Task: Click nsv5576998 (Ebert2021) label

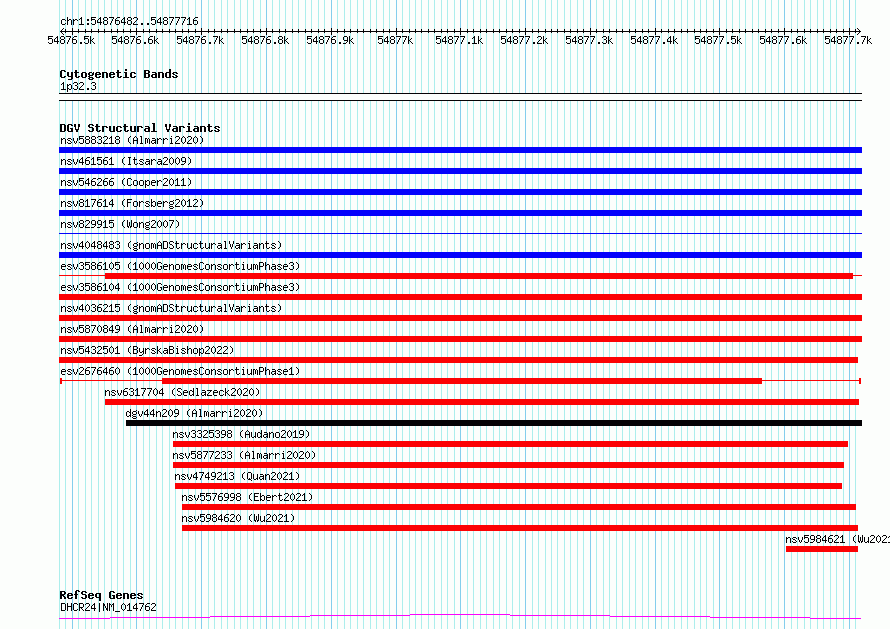Action: point(247,497)
